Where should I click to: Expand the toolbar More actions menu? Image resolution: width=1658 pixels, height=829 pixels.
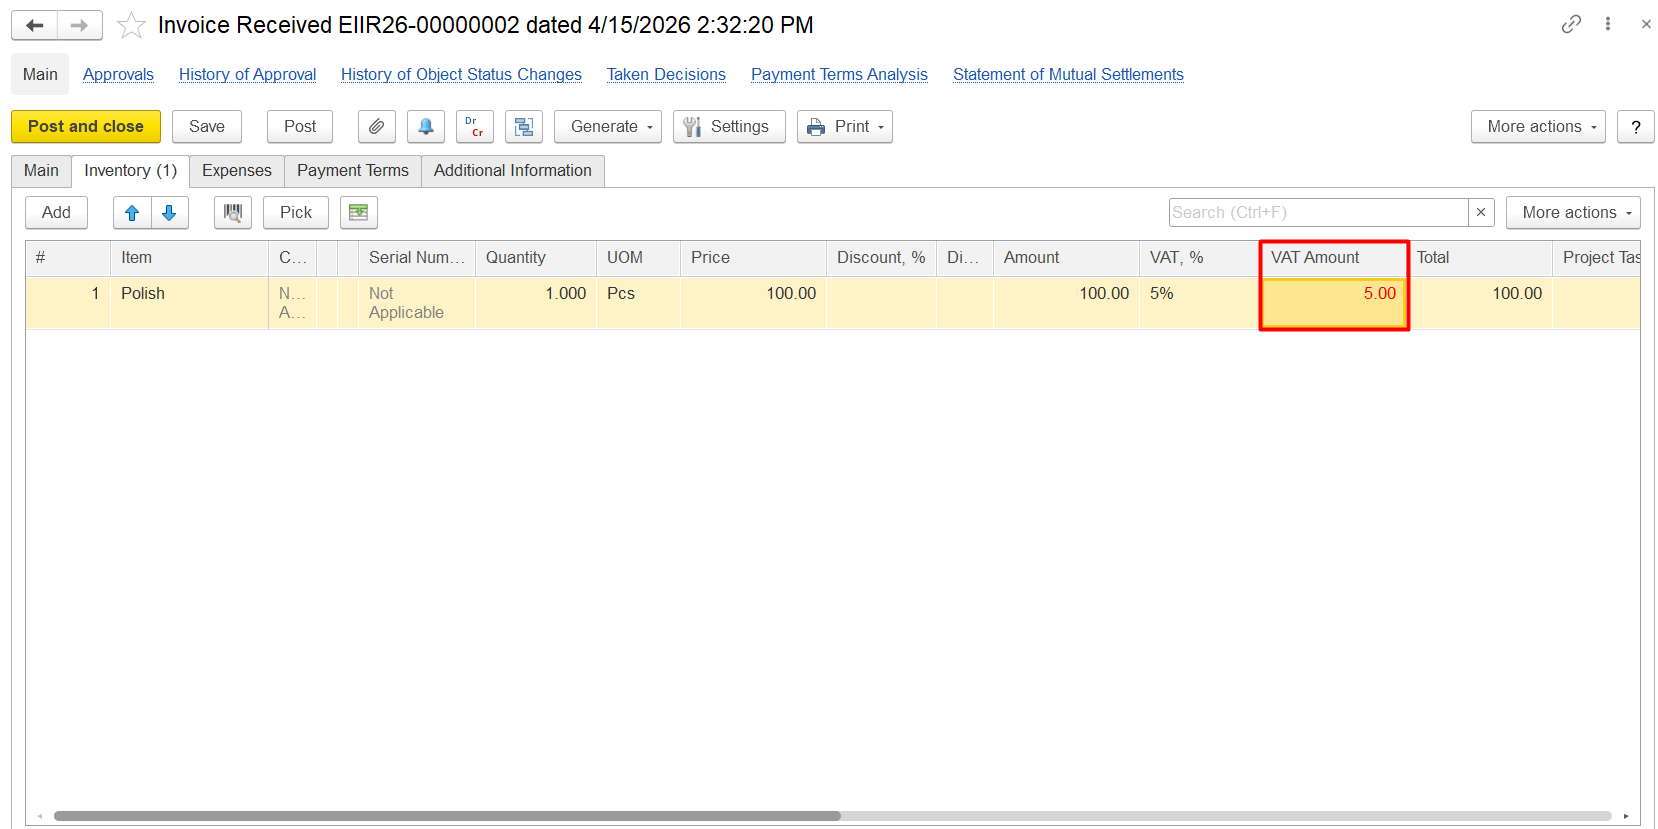pos(1537,127)
